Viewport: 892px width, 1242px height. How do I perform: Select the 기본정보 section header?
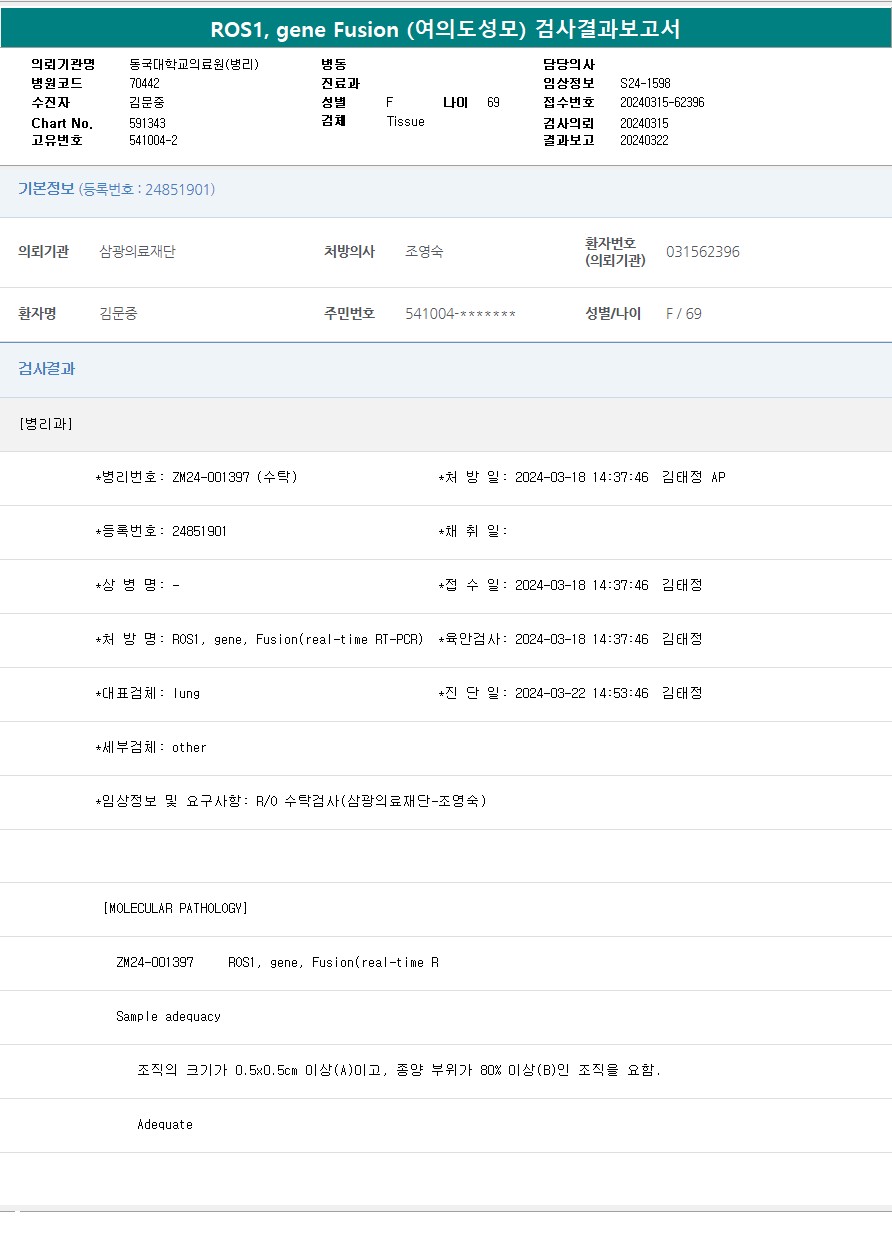(x=46, y=189)
